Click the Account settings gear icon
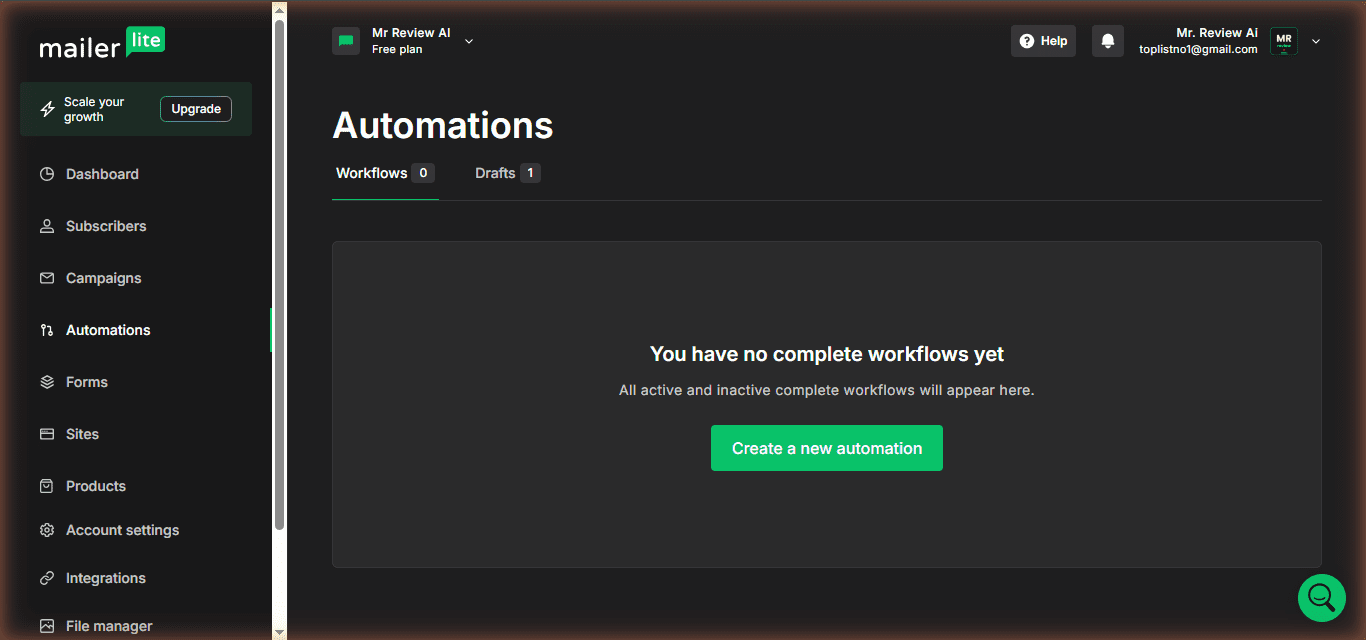Screen dimensions: 1366x640 [x=47, y=530]
